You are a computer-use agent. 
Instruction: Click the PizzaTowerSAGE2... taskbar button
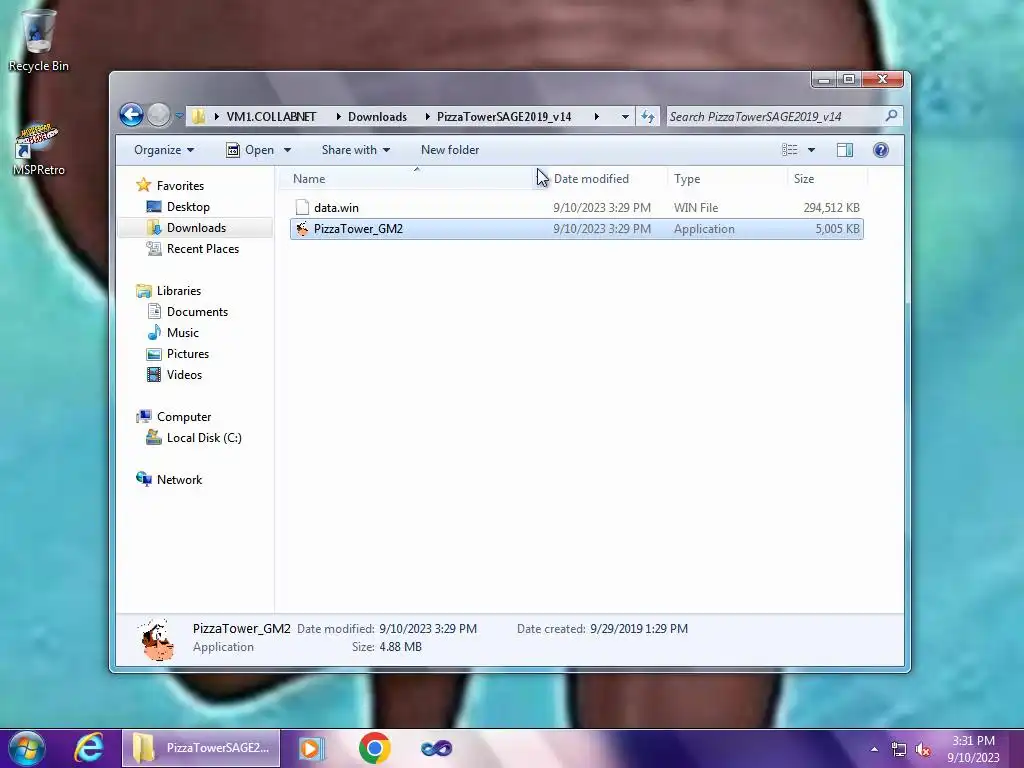pos(201,748)
